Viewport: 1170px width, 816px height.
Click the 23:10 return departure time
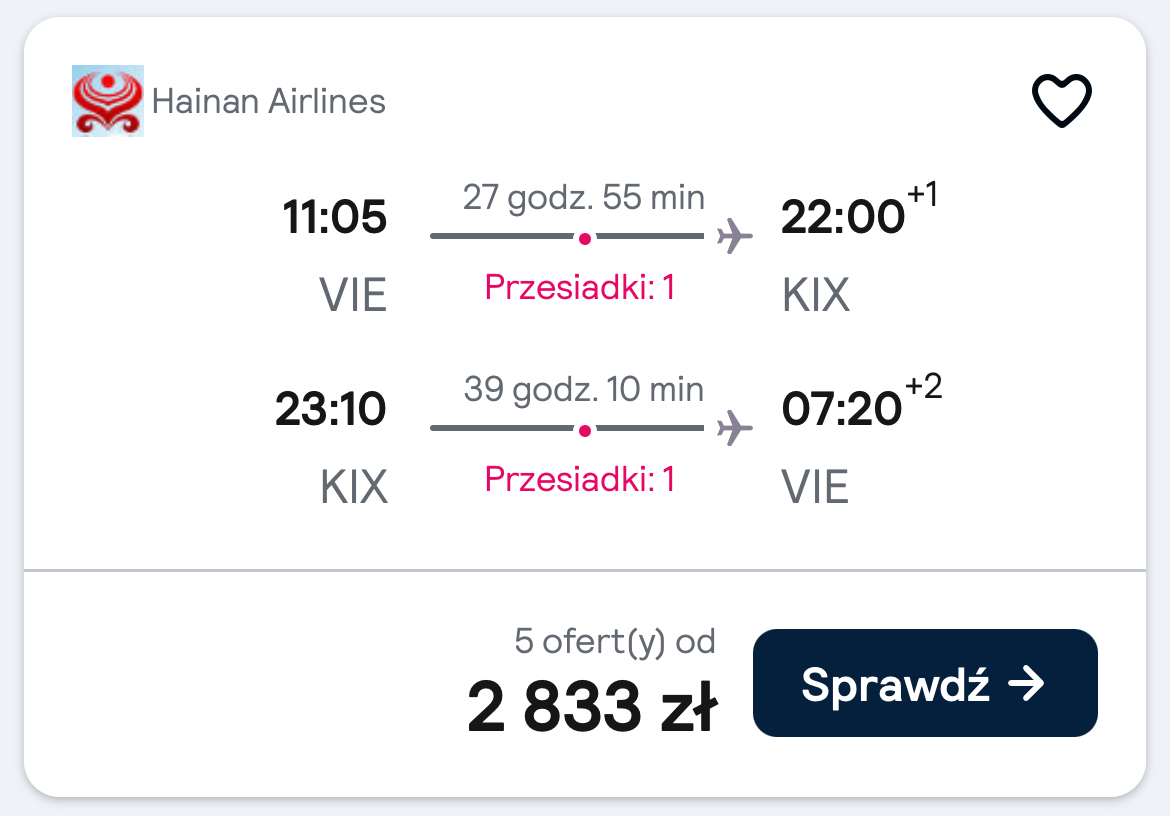[x=331, y=409]
